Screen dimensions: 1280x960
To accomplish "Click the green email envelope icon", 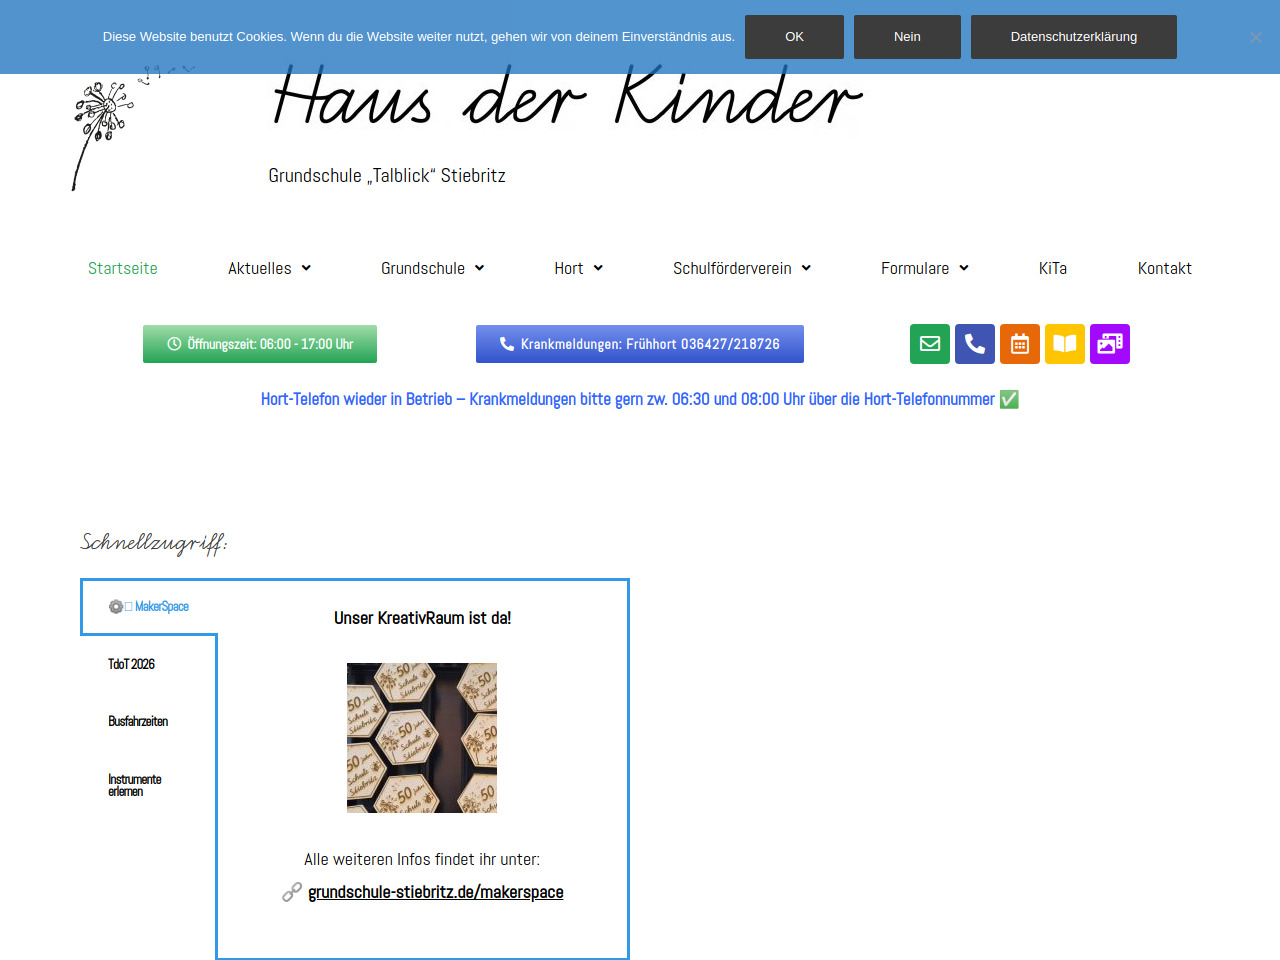I will (929, 344).
